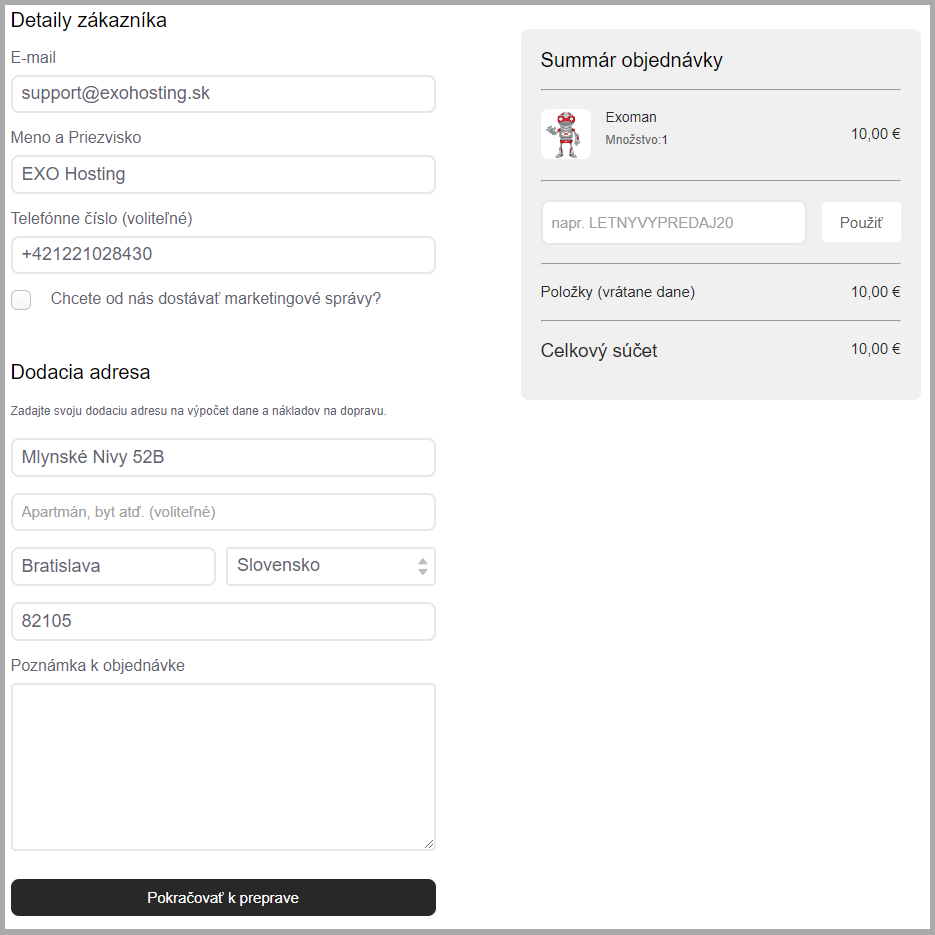Enable the marketing messages checkbox

(x=21, y=300)
